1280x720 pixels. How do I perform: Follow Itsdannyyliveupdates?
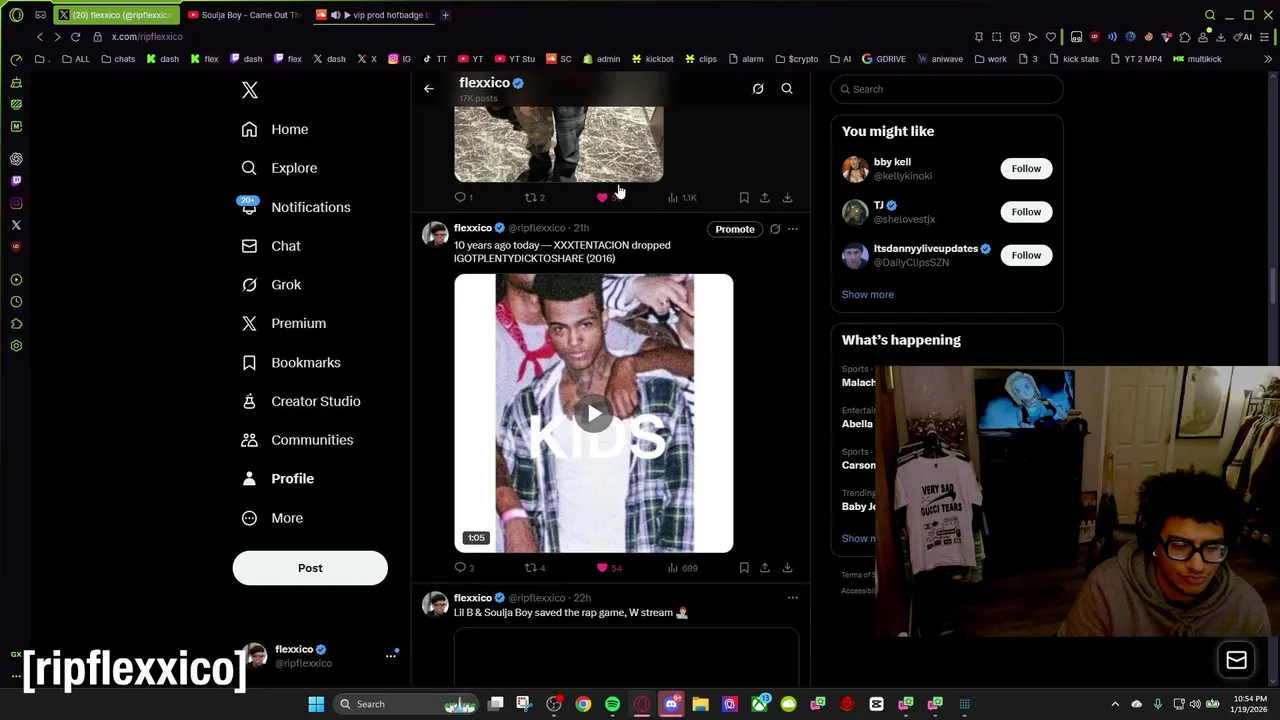pyautogui.click(x=1026, y=255)
